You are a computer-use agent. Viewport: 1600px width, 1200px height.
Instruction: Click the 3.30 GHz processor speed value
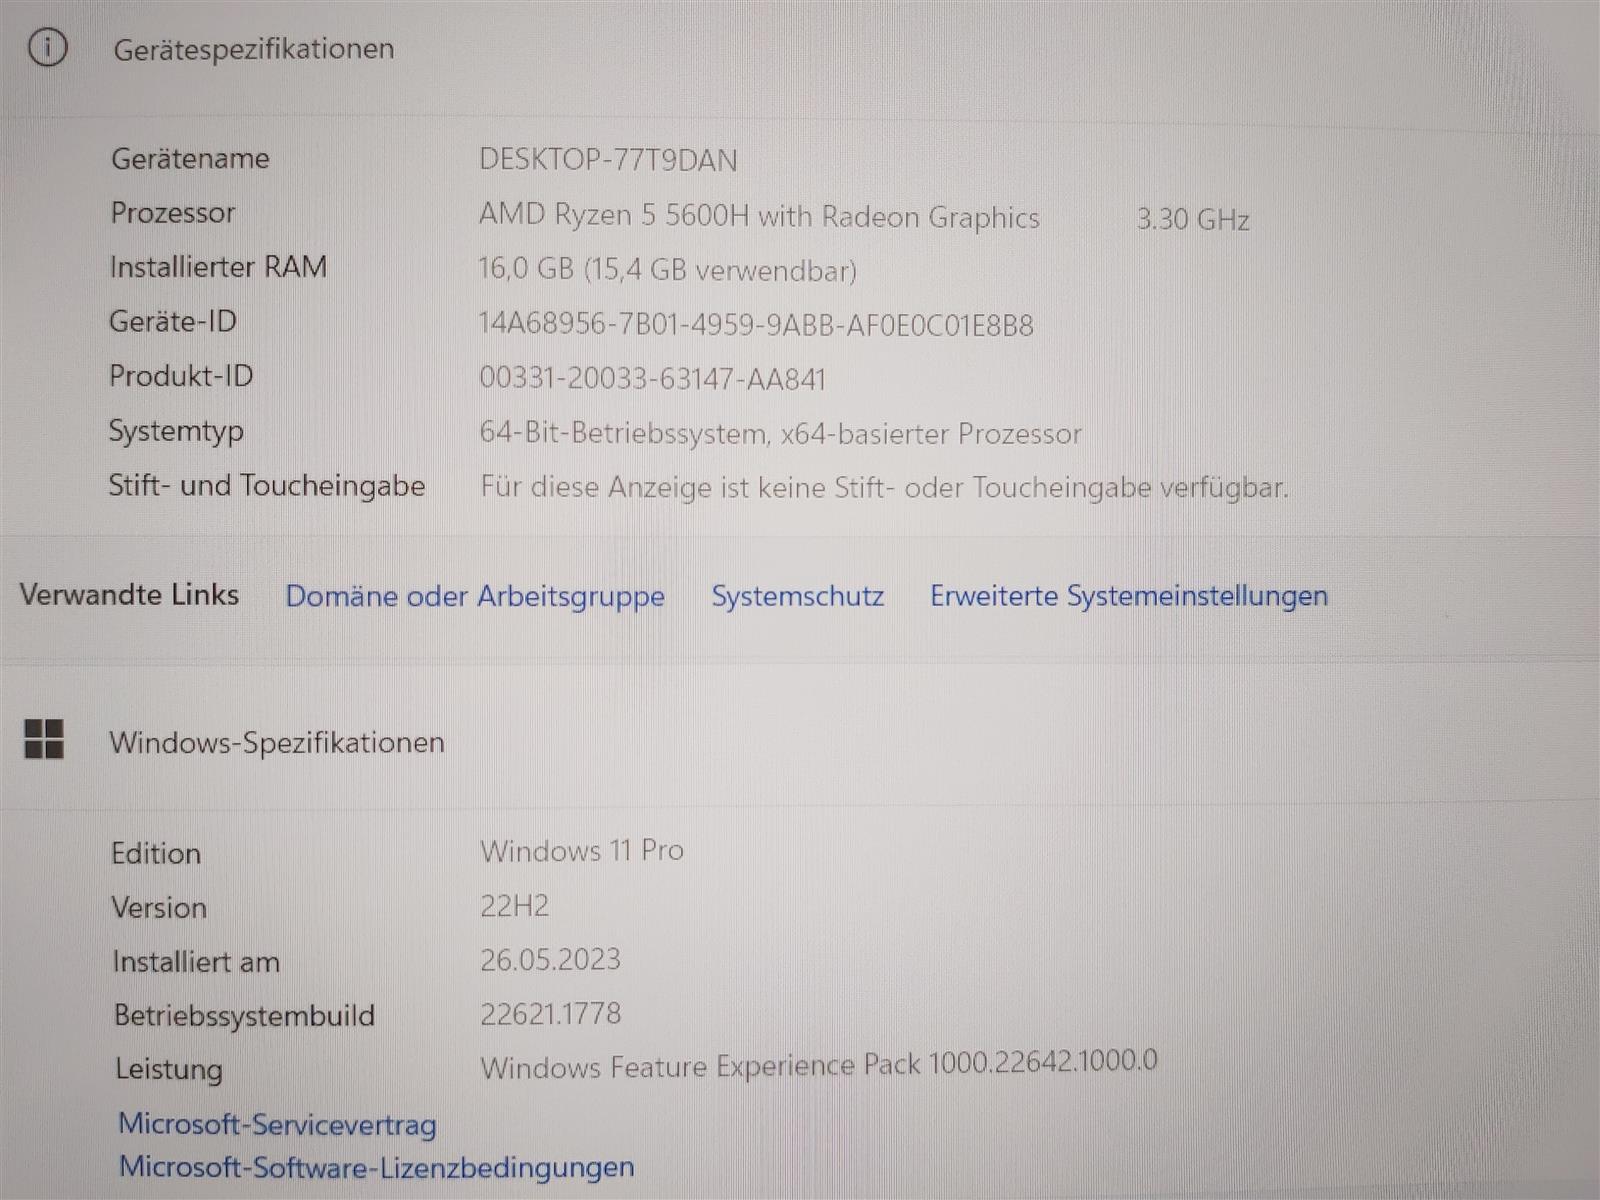pos(1193,219)
